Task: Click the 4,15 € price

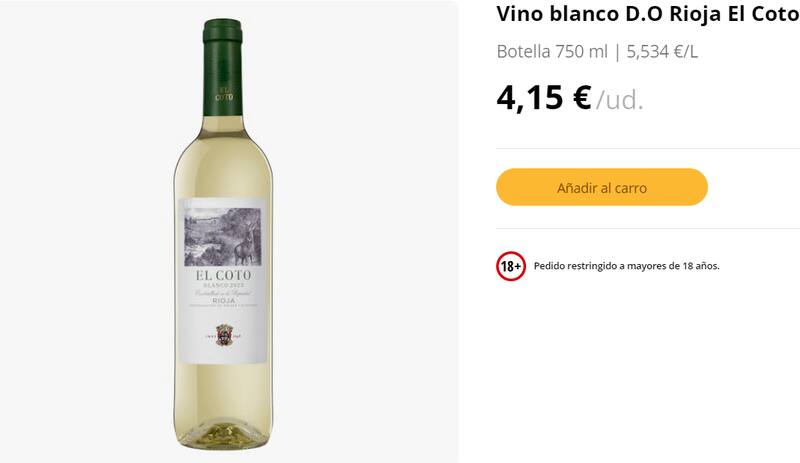Action: [x=544, y=98]
